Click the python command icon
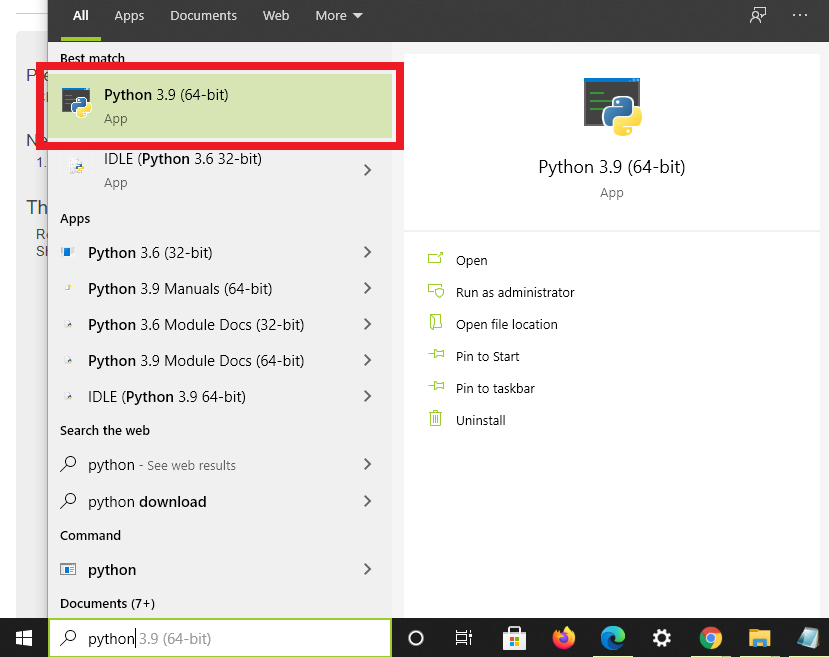829x657 pixels. coord(68,569)
